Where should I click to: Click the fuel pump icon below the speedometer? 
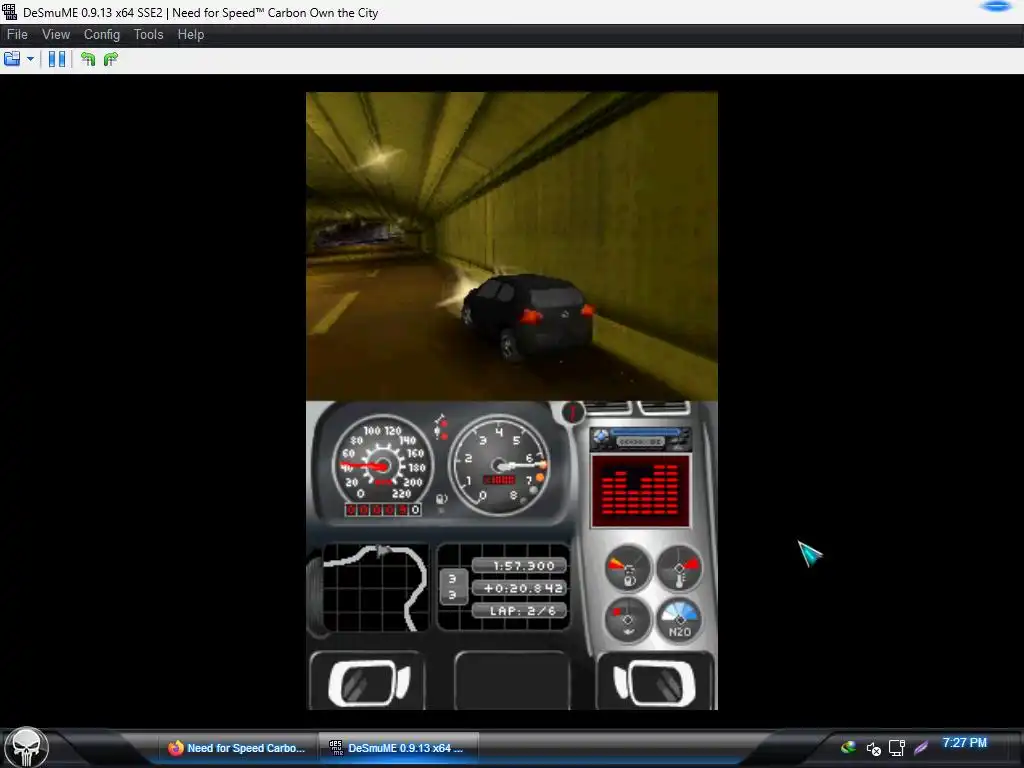click(441, 500)
